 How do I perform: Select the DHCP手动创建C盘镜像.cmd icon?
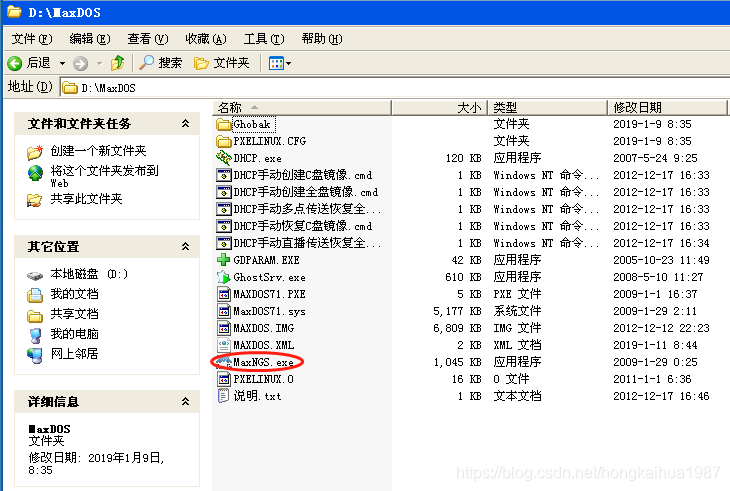[224, 175]
